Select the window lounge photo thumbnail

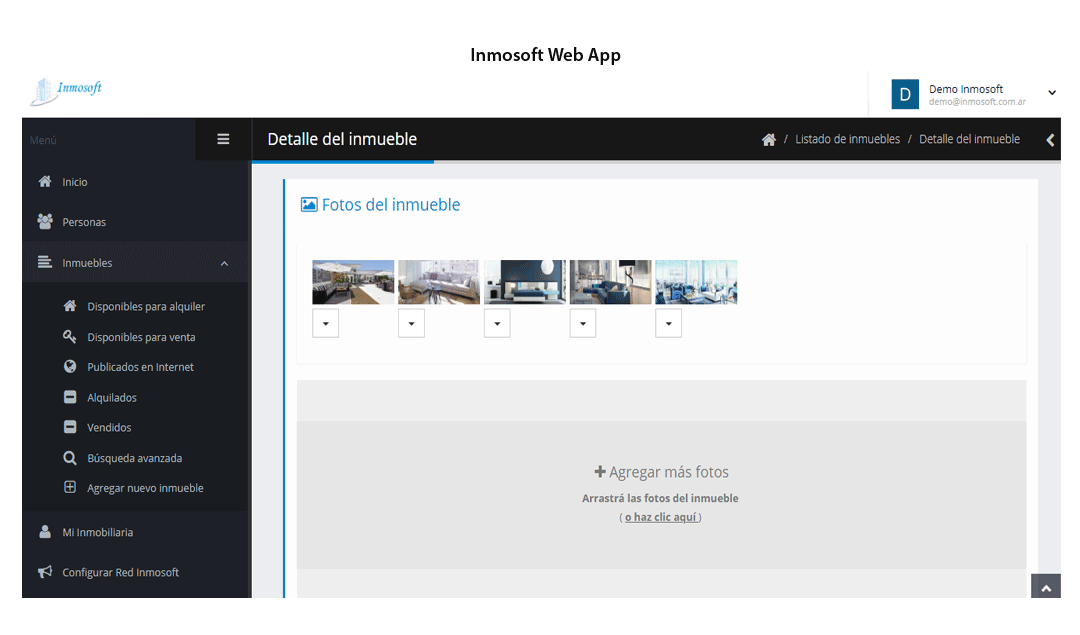[x=696, y=282]
